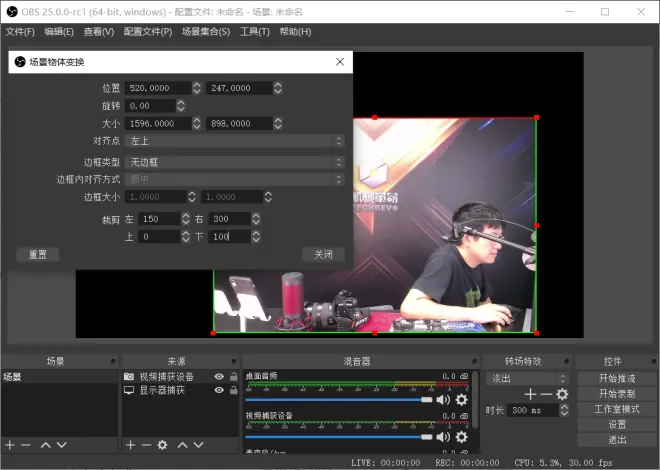Toggle visibility of 显示器捕获 source
Screen dimensions: 660x470
click(x=219, y=390)
